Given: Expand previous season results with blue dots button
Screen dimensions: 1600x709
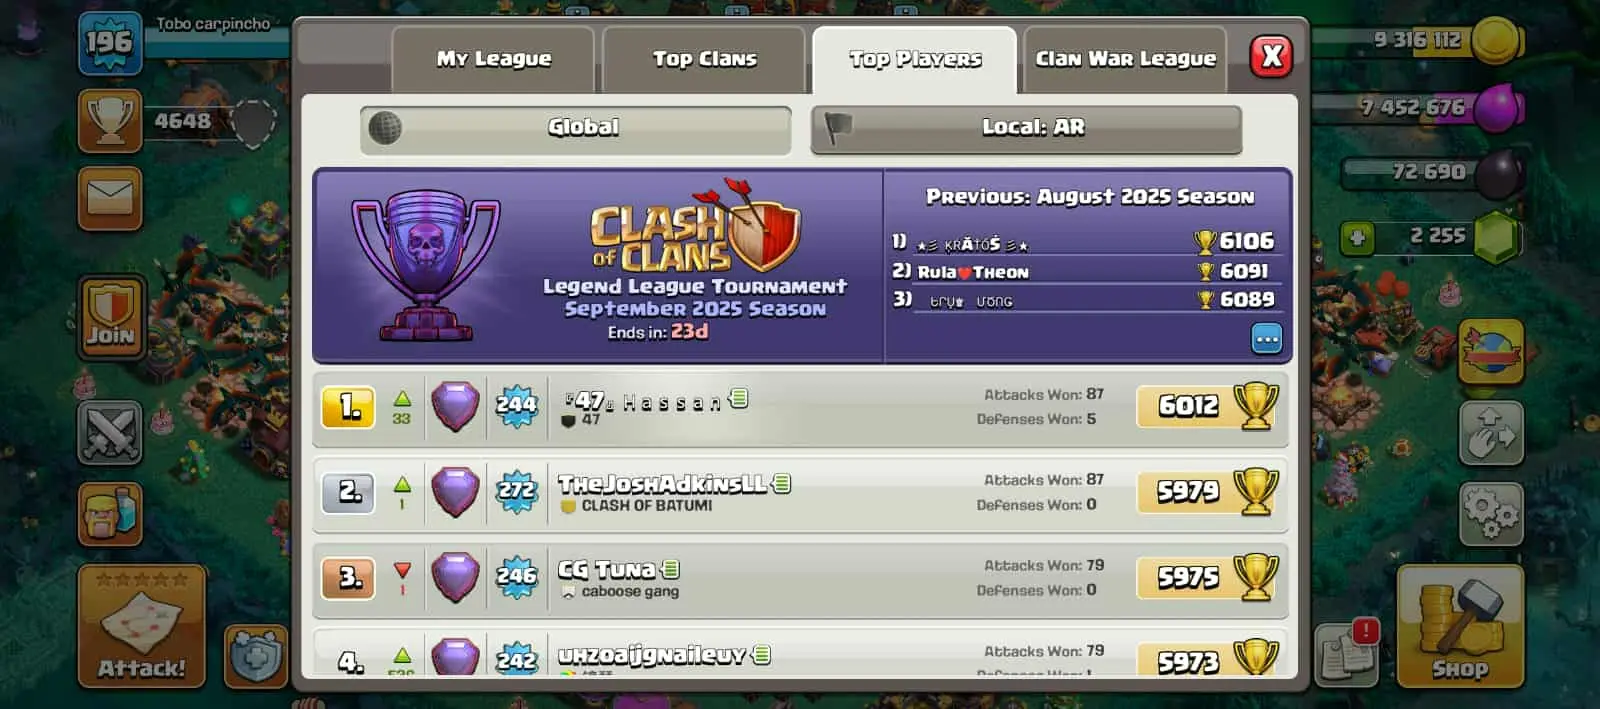Looking at the screenshot, I should pos(1267,339).
